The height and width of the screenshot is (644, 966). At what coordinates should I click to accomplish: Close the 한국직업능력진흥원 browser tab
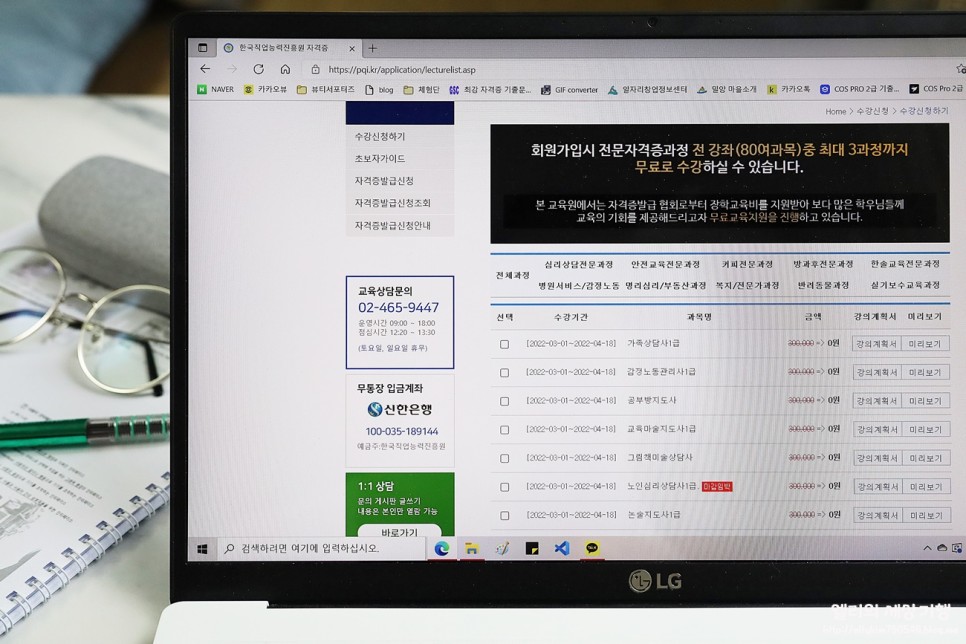(x=352, y=48)
